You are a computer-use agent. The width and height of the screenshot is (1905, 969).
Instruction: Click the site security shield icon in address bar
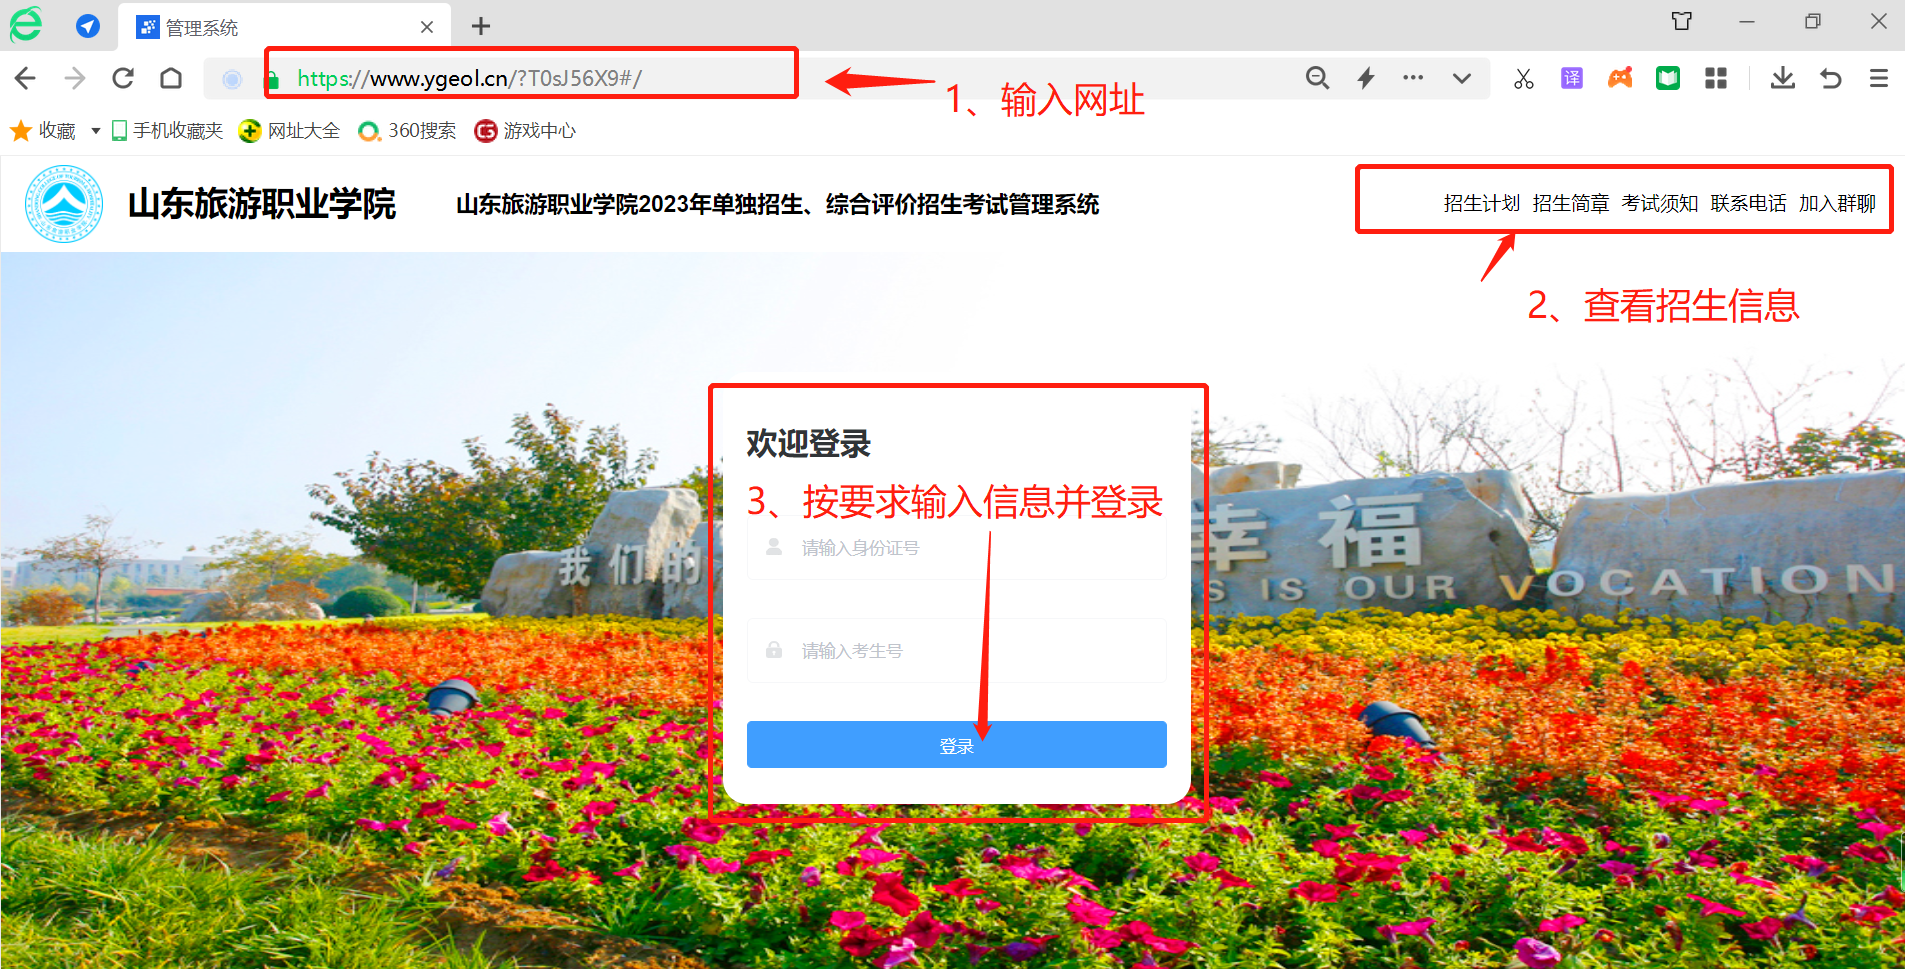pos(272,80)
